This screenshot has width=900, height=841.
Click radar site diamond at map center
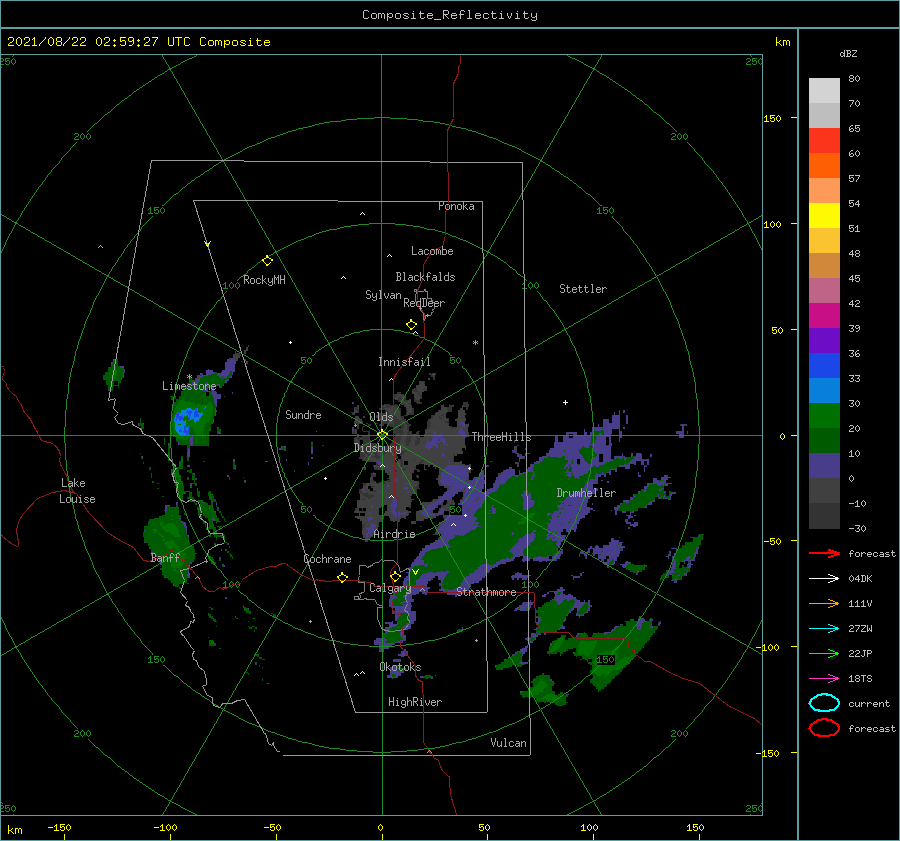pos(382,435)
